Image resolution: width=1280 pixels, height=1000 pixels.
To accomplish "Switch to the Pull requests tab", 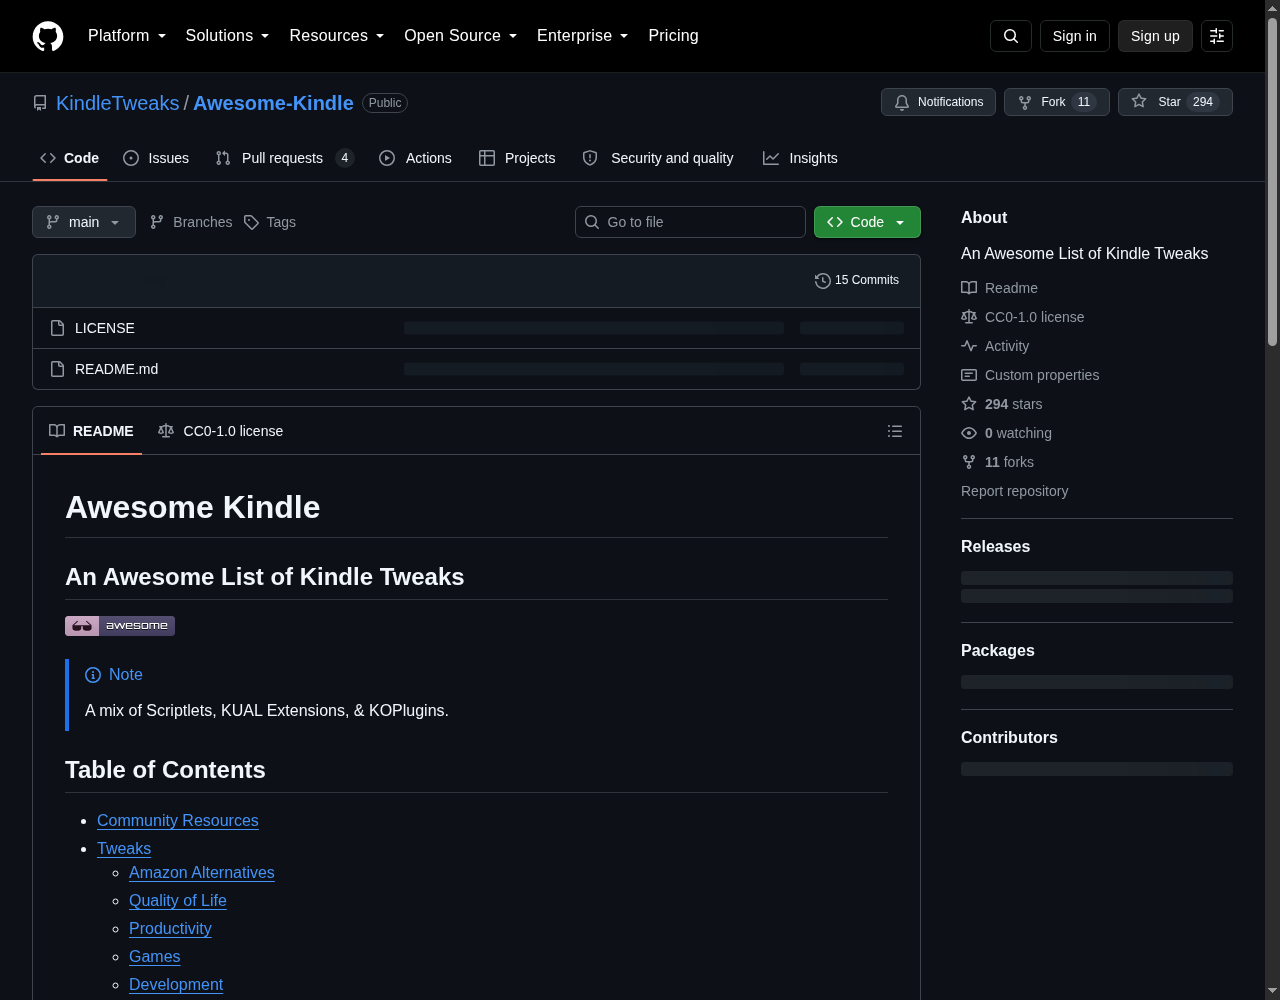I will (x=285, y=158).
